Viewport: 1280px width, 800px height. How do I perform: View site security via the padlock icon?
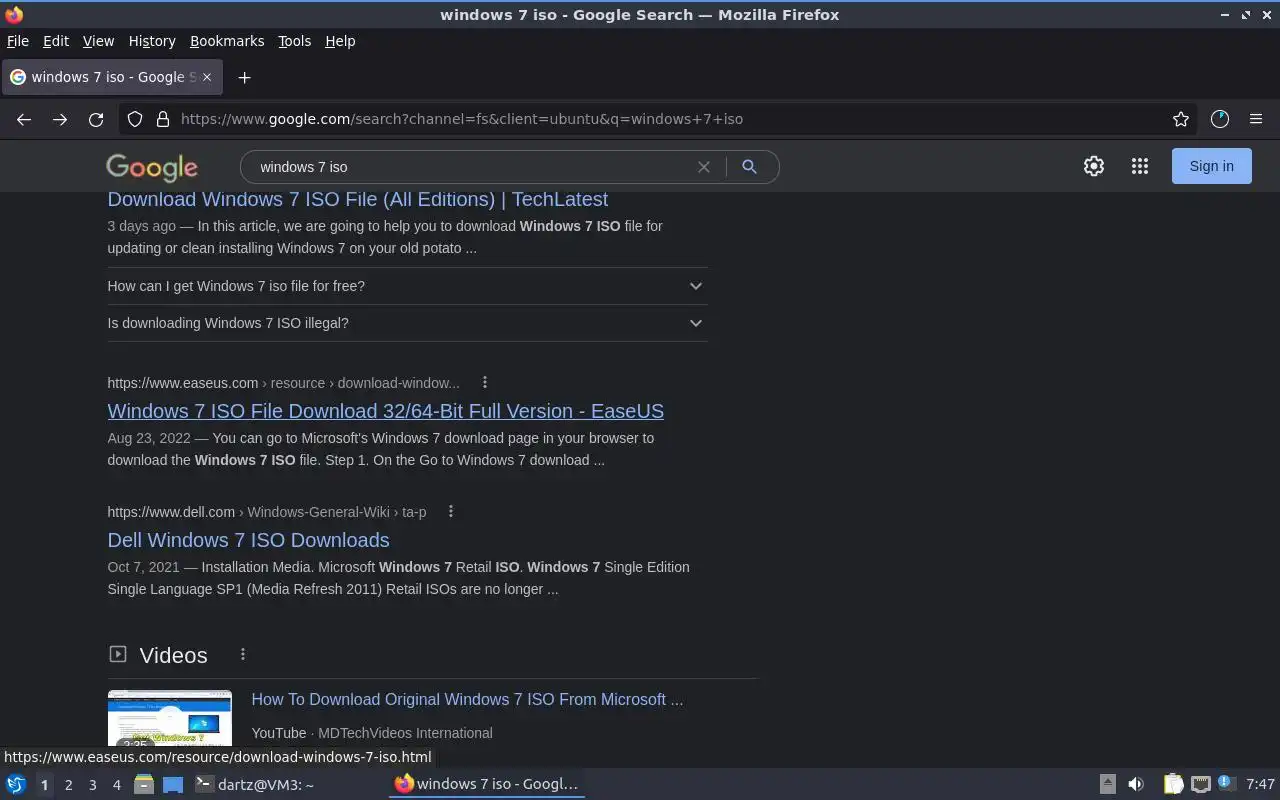163,119
